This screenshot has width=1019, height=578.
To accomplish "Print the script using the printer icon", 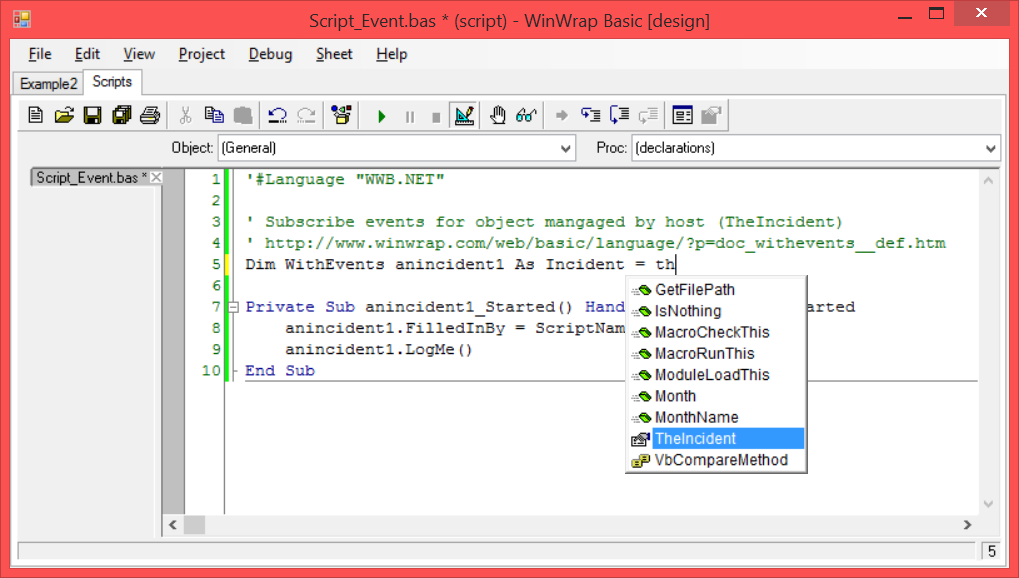I will pos(149,116).
